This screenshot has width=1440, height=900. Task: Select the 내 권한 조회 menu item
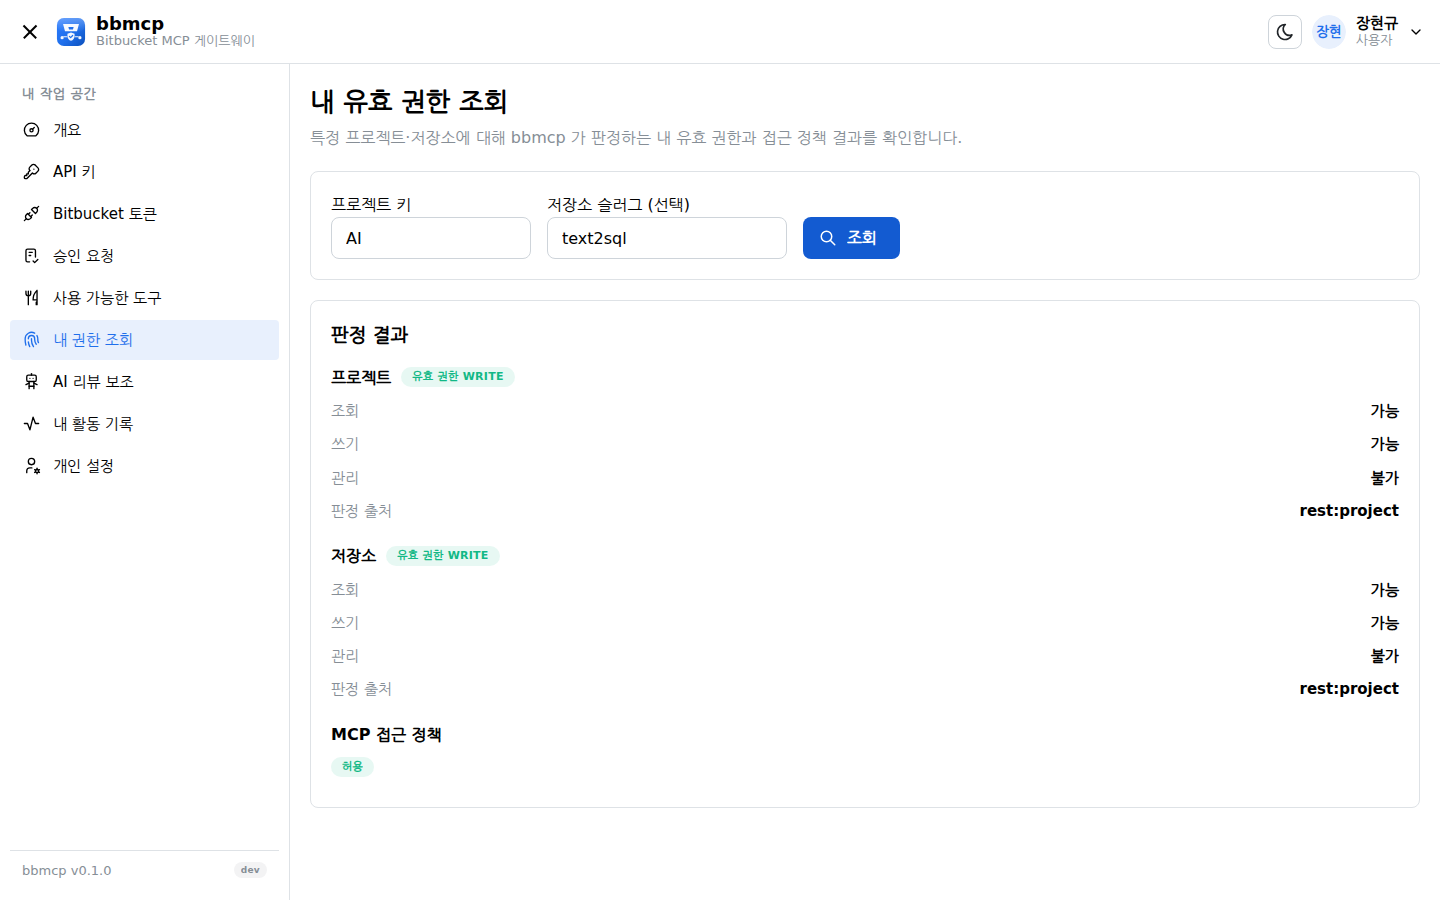click(x=144, y=340)
